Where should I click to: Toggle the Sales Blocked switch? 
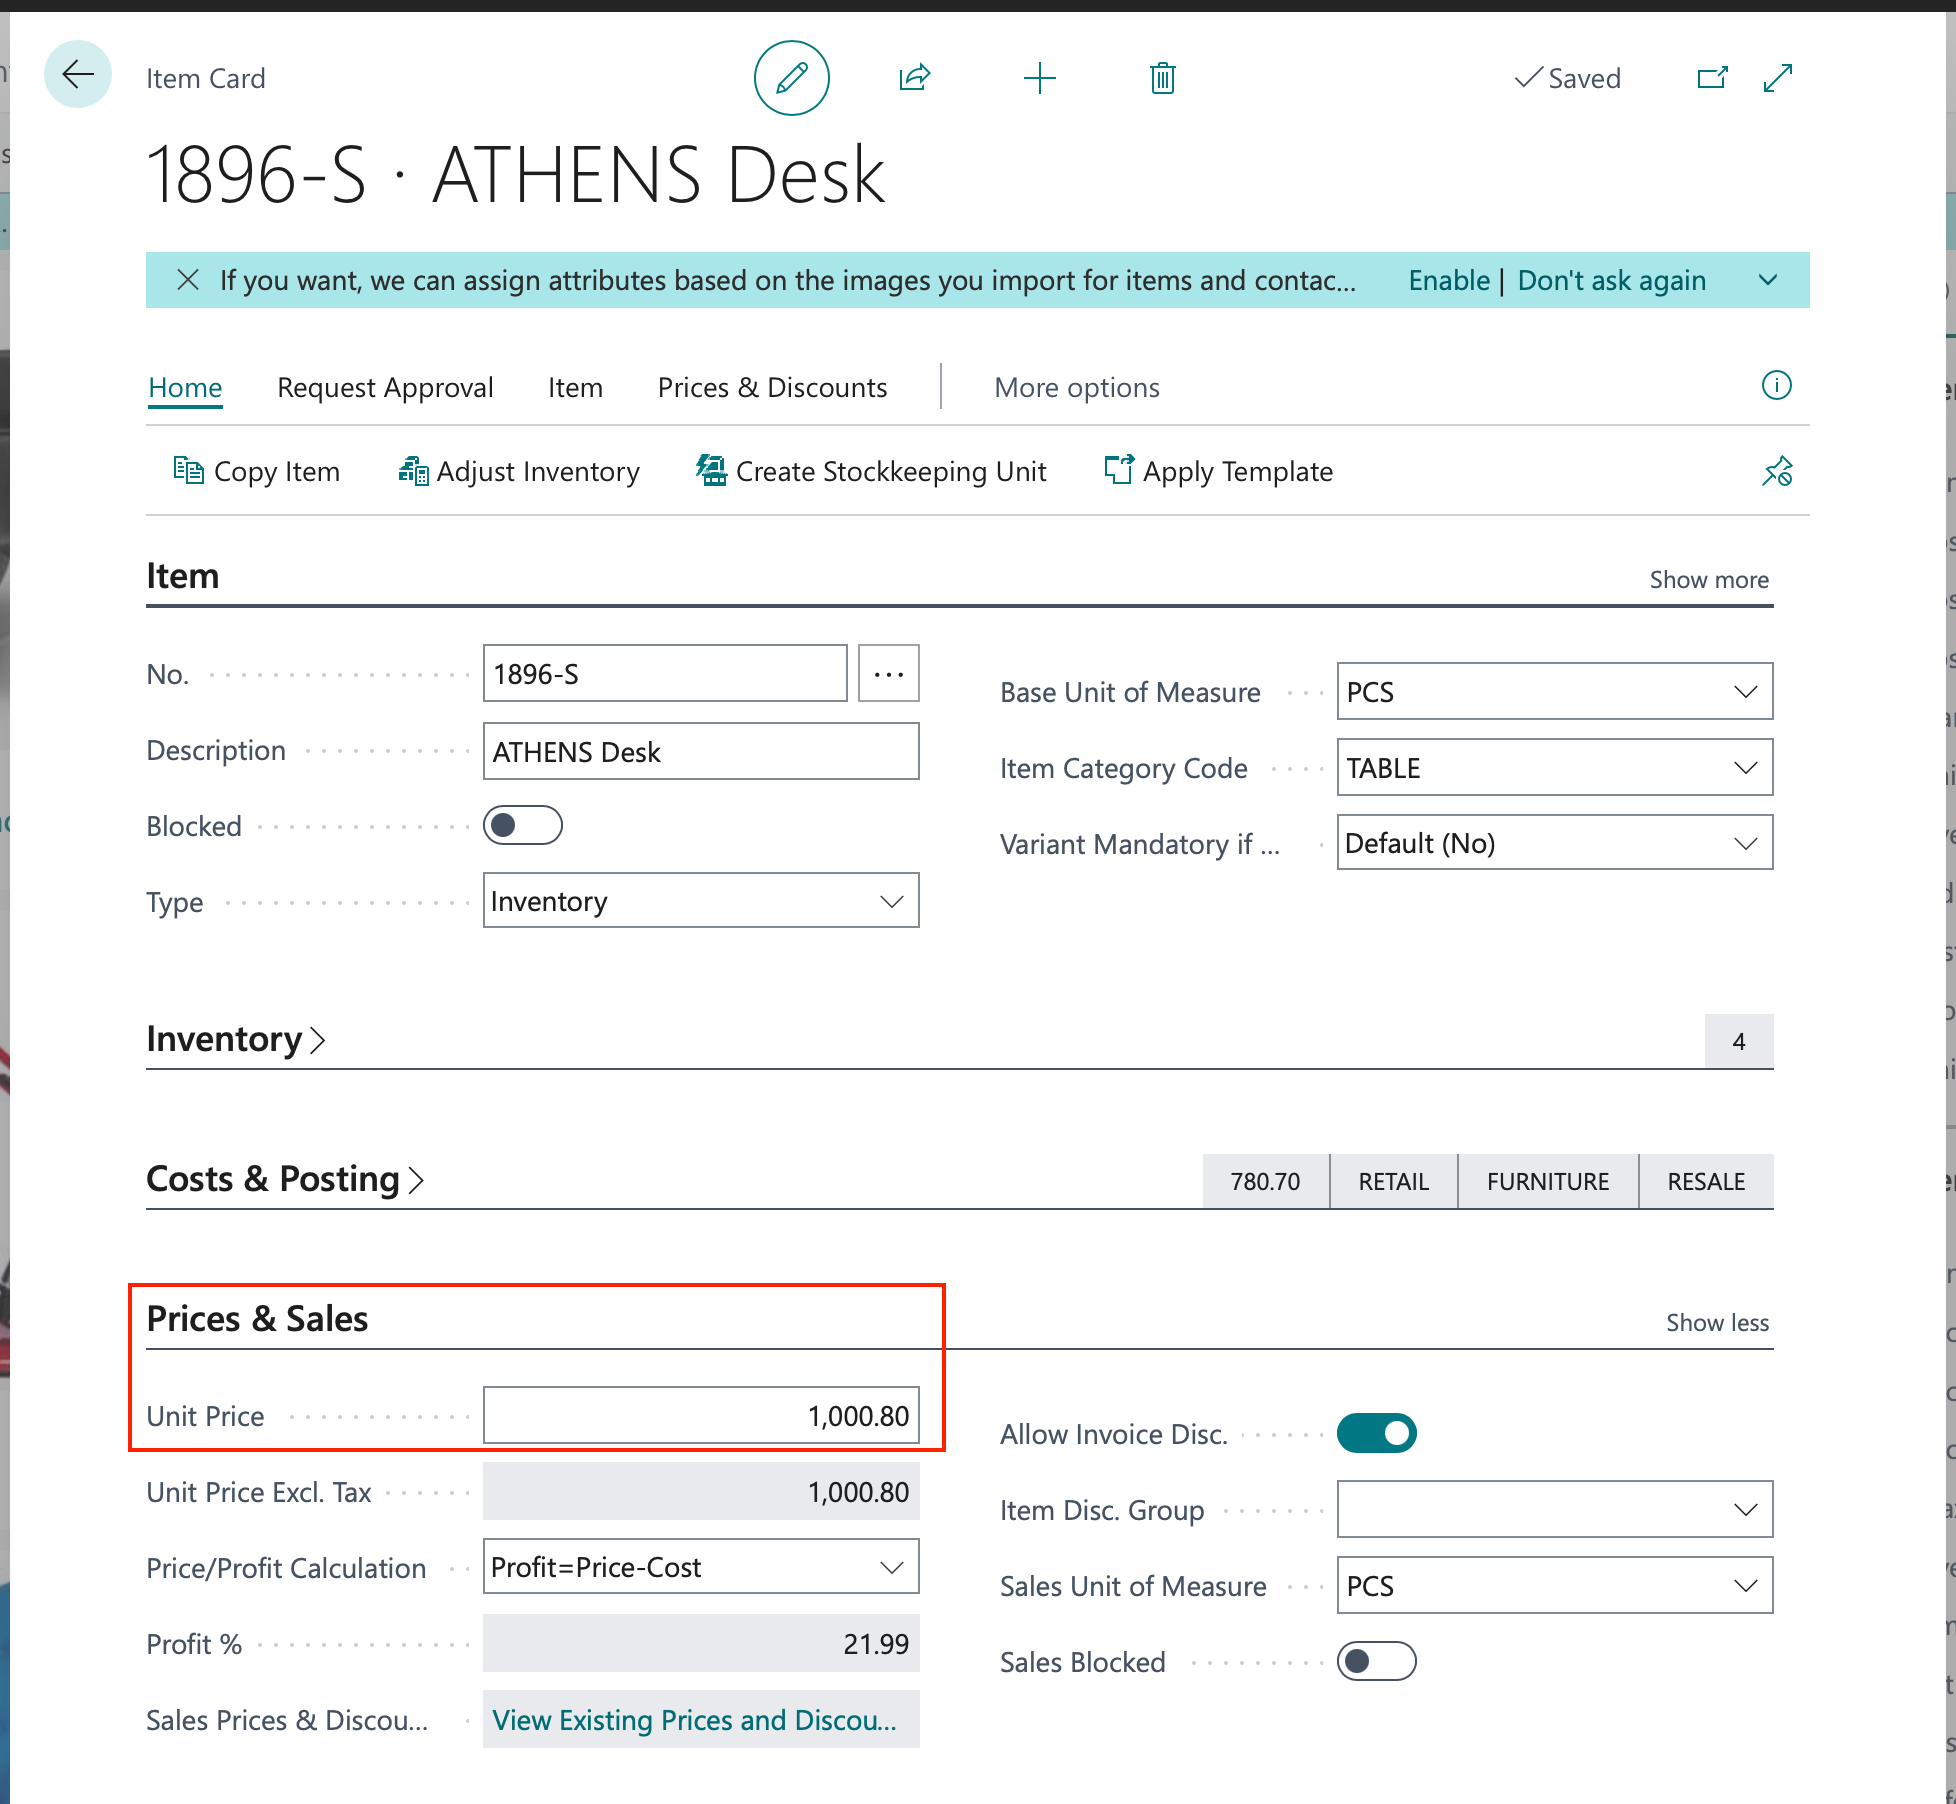1376,1662
